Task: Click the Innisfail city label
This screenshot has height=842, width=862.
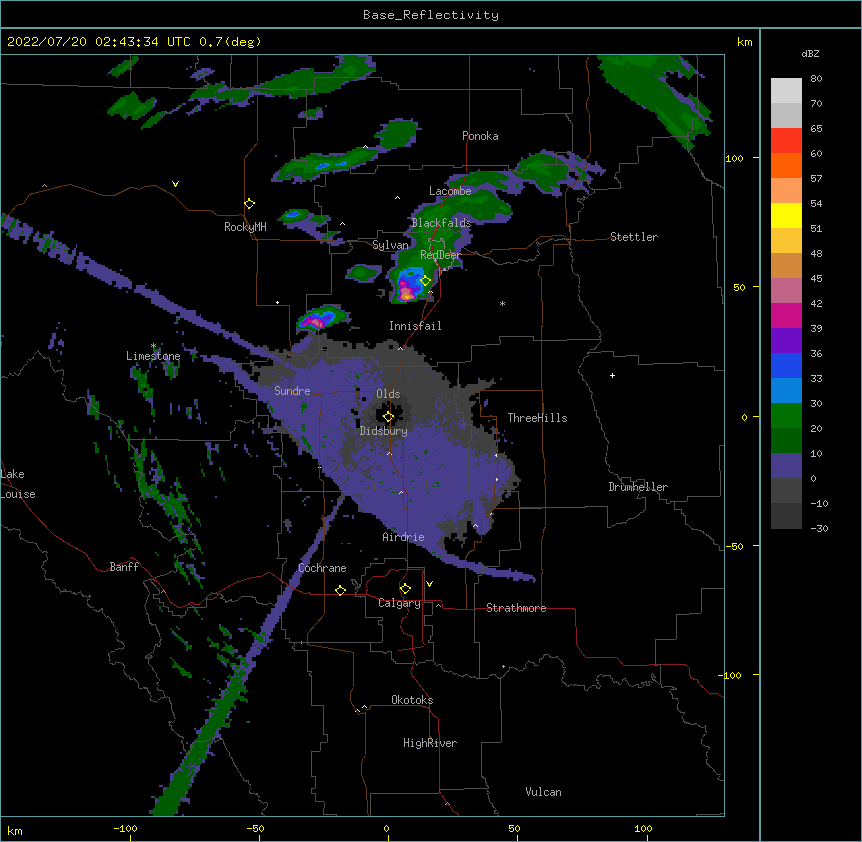Action: [415, 326]
